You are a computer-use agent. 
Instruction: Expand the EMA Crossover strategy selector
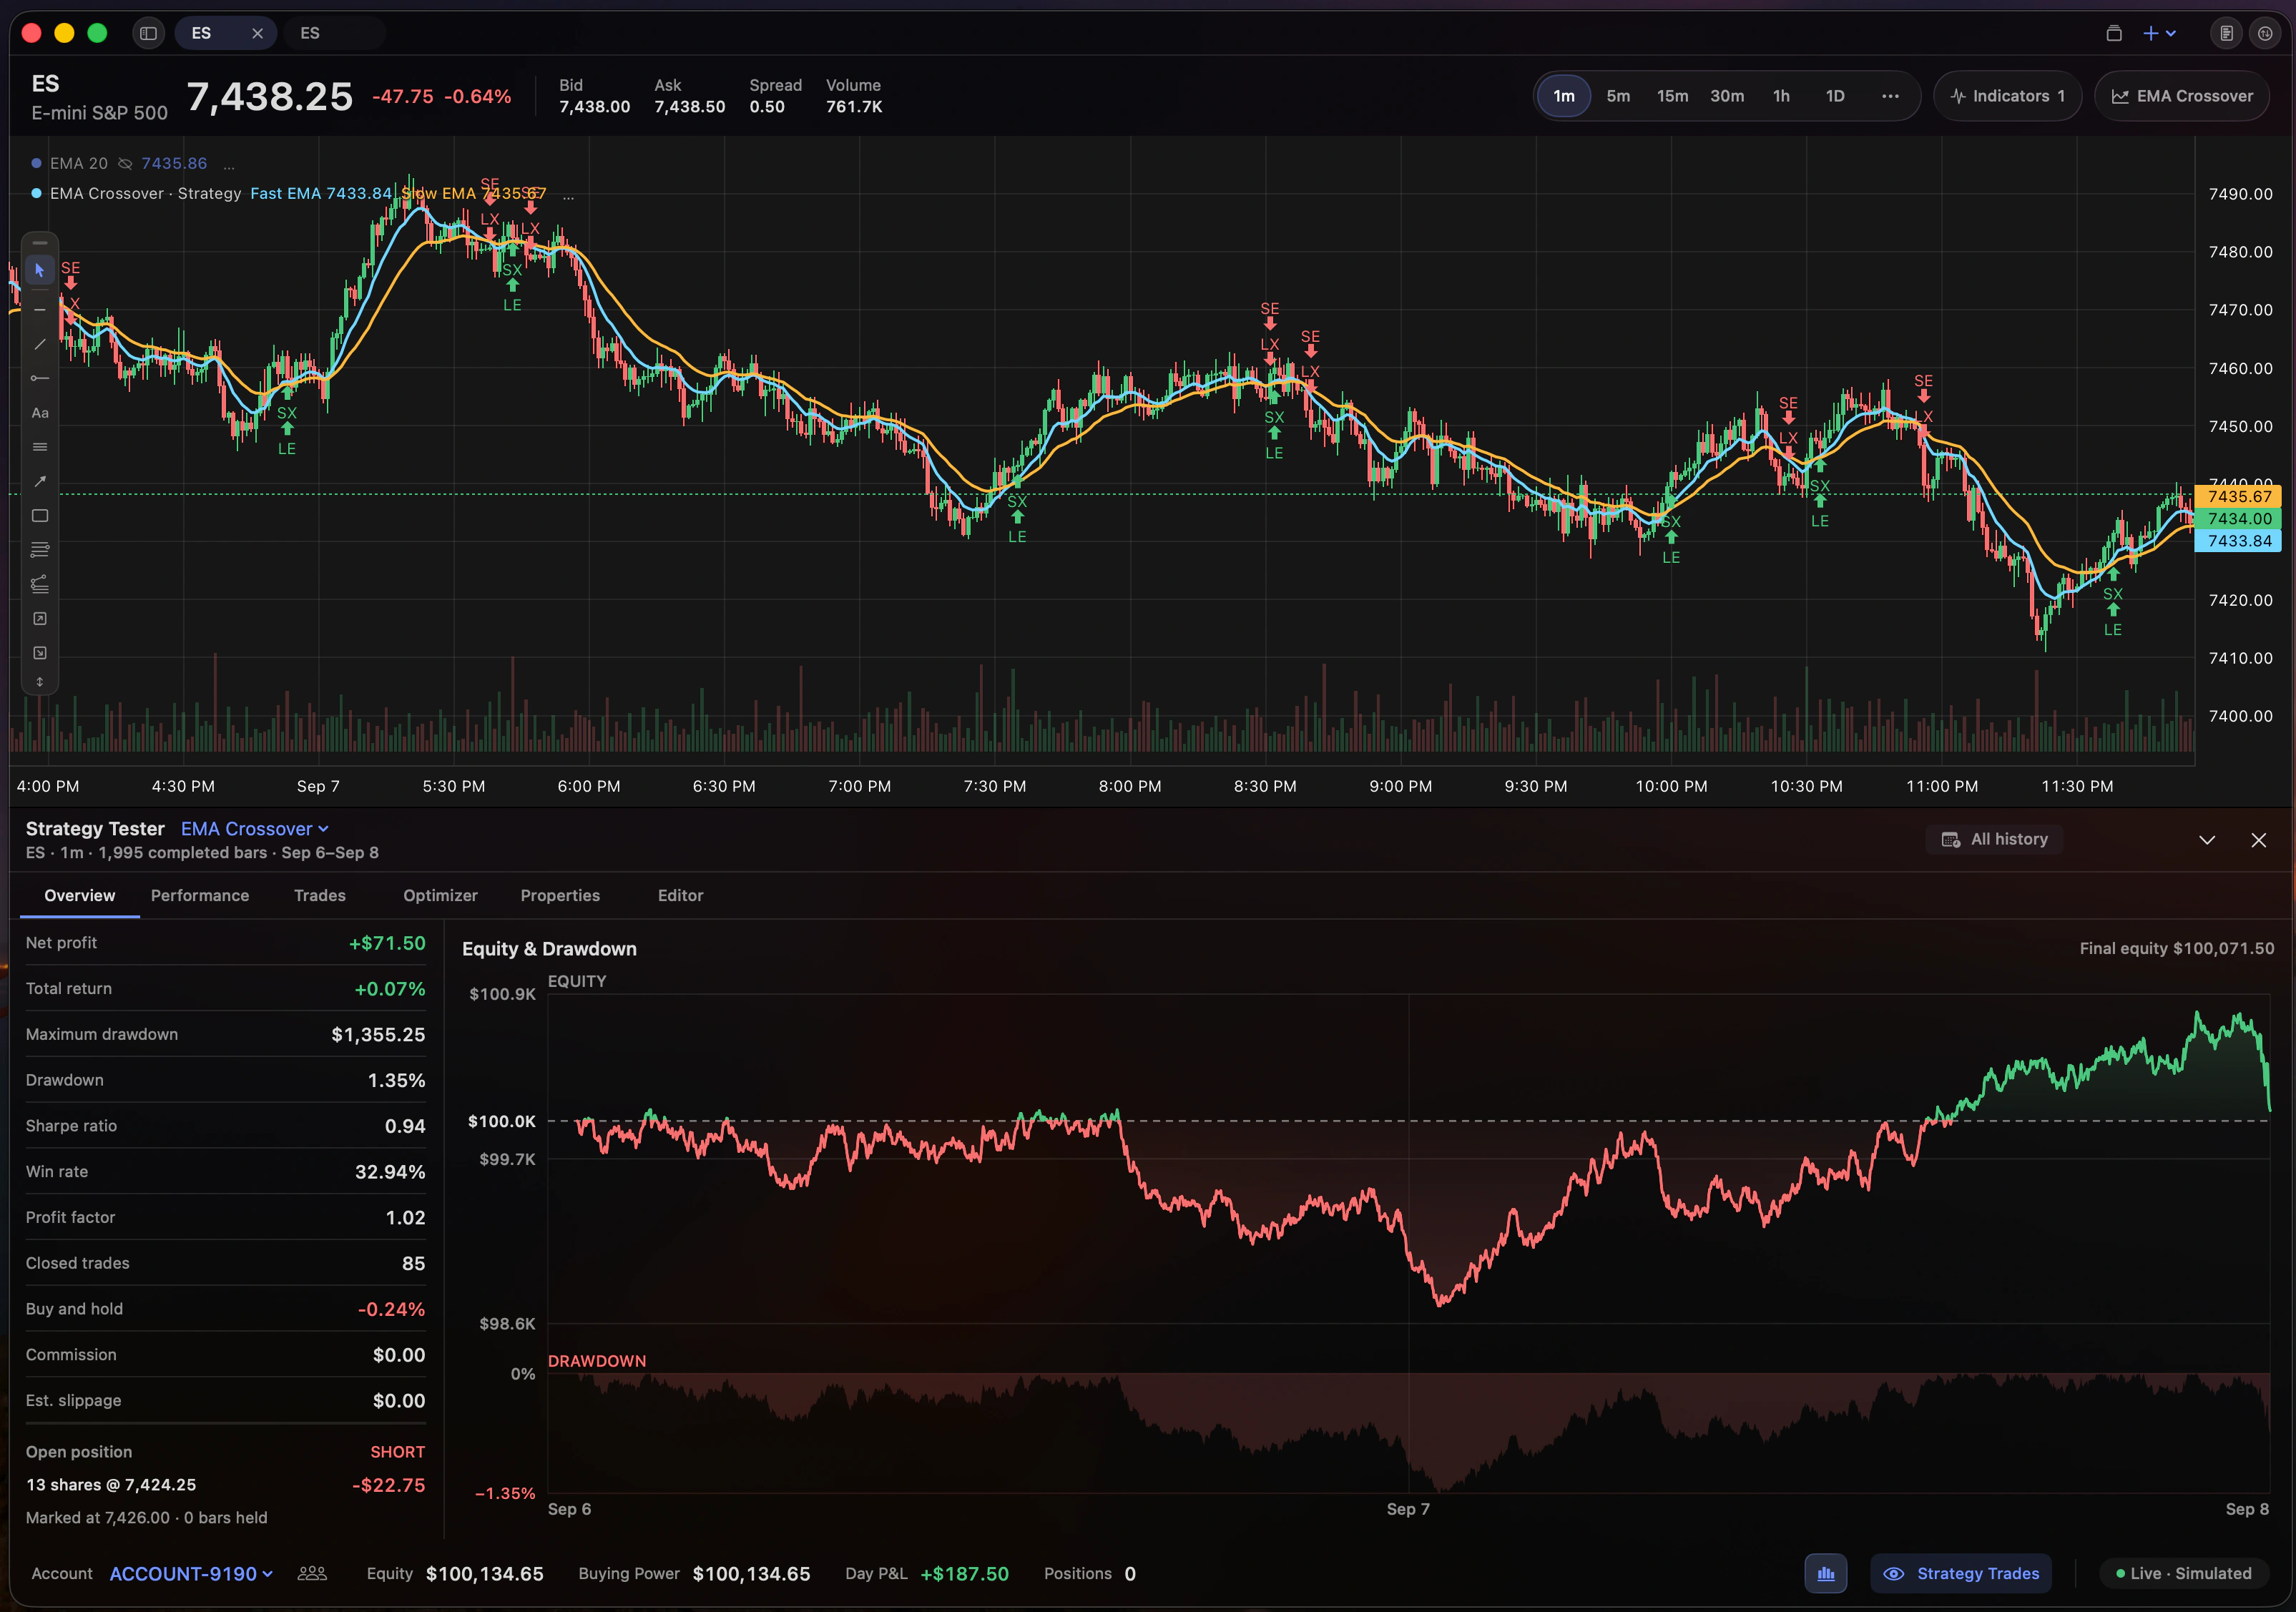click(x=254, y=829)
